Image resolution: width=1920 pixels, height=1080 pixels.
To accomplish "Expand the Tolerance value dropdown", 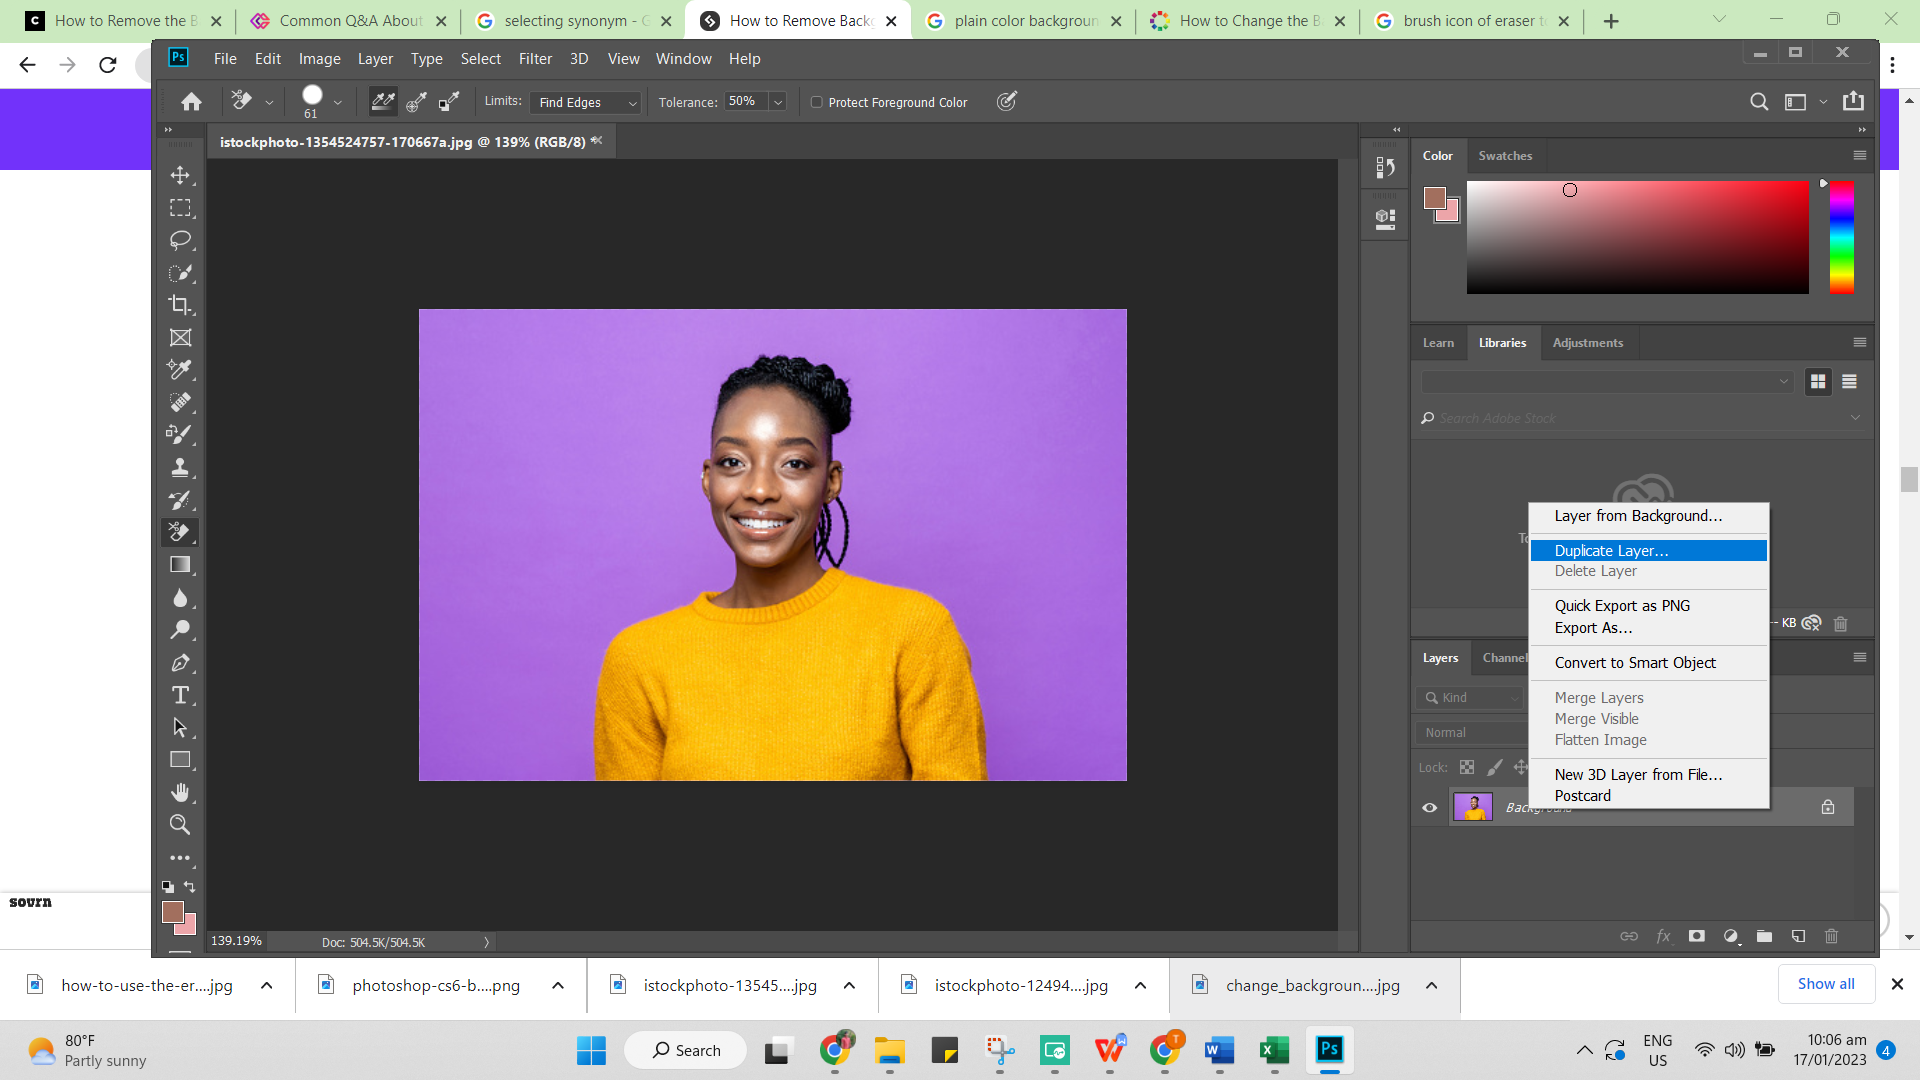I will (x=777, y=102).
